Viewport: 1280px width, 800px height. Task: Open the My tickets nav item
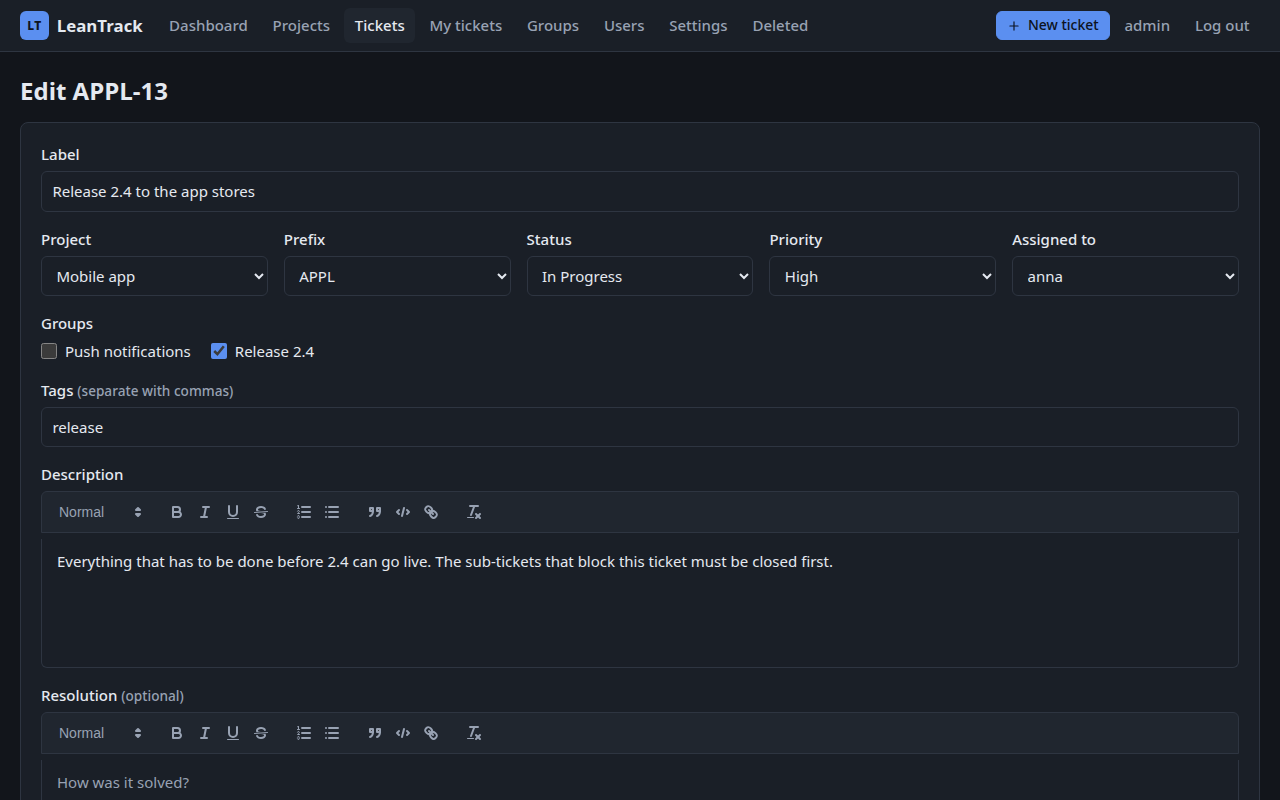(466, 26)
